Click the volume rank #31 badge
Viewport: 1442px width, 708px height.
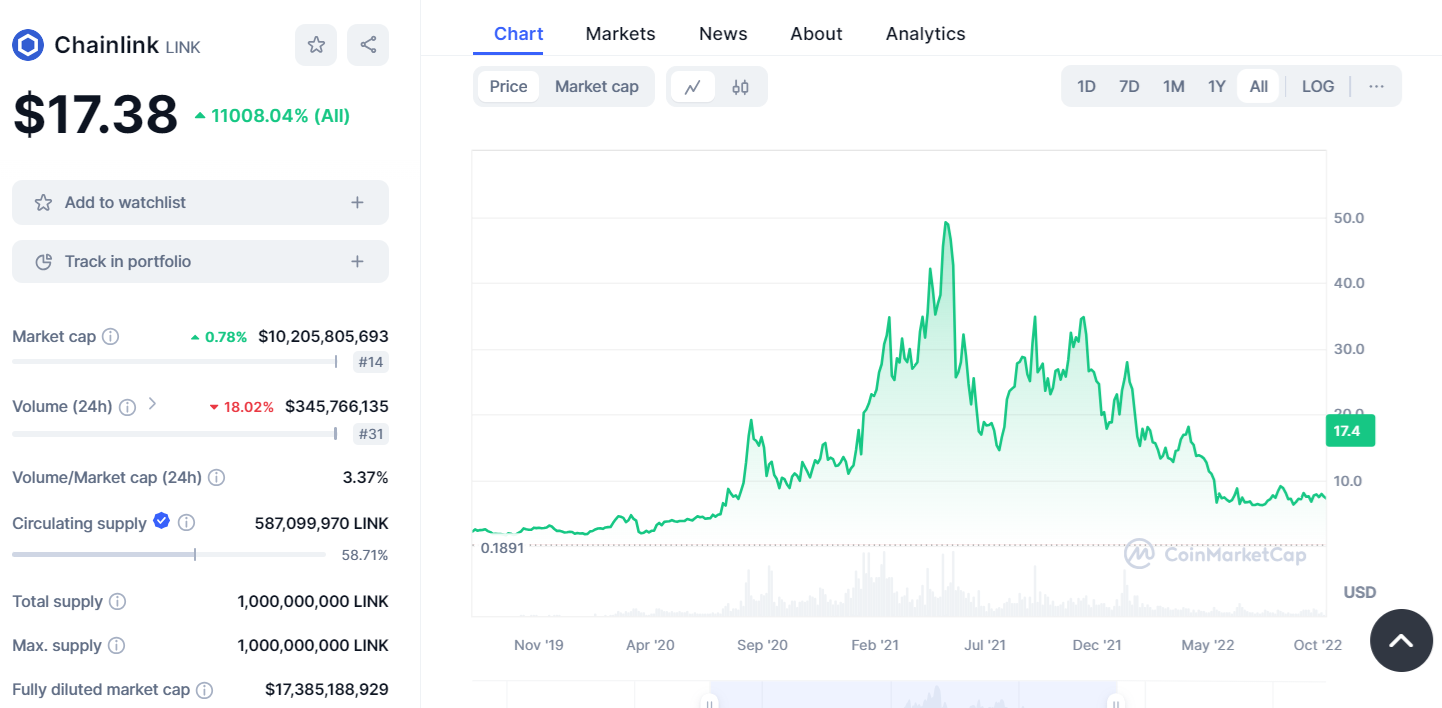[x=371, y=434]
